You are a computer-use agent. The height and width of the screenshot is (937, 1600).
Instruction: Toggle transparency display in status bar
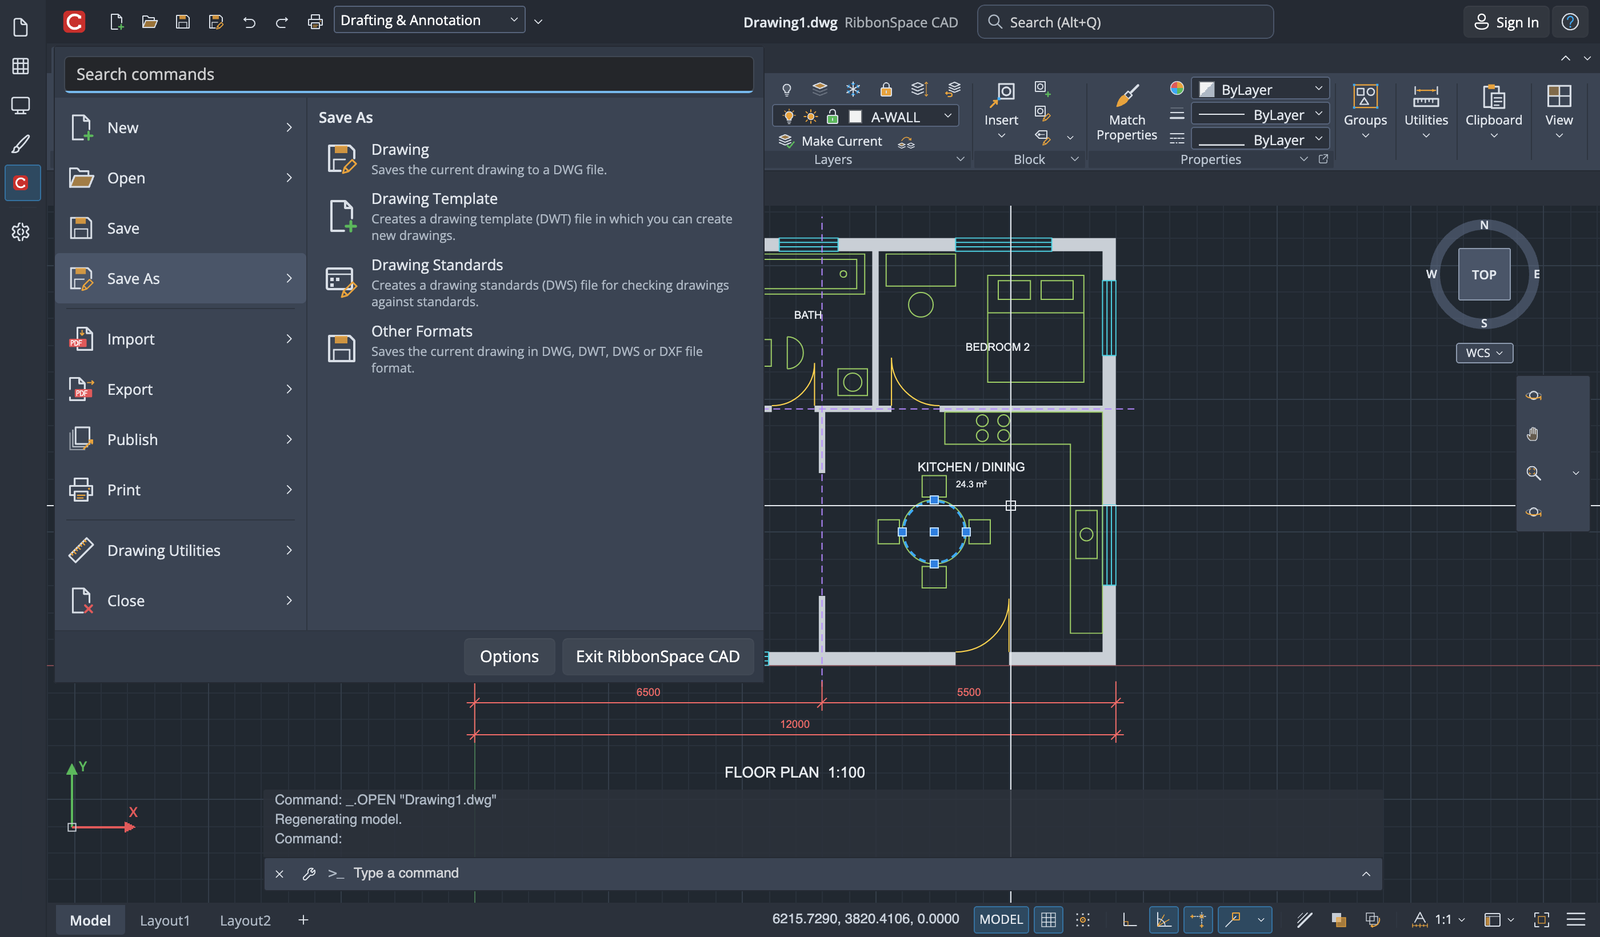pos(1338,919)
